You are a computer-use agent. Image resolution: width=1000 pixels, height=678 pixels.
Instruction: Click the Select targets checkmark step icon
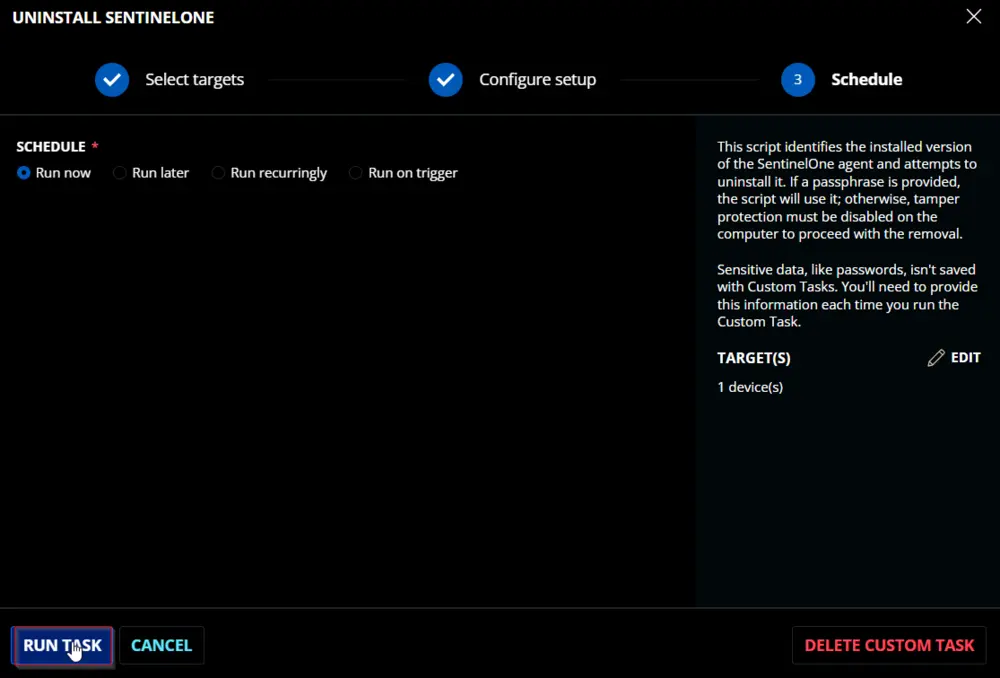tap(112, 80)
